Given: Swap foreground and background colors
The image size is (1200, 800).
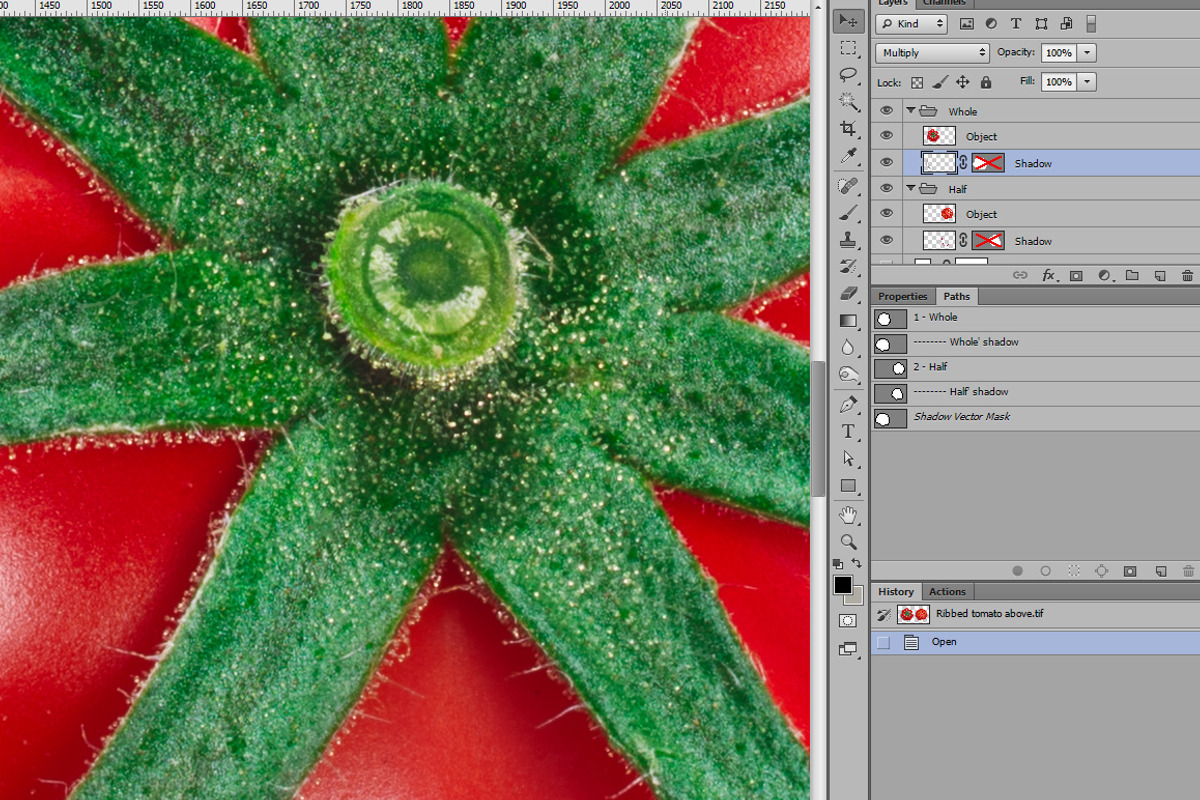Looking at the screenshot, I should 857,565.
